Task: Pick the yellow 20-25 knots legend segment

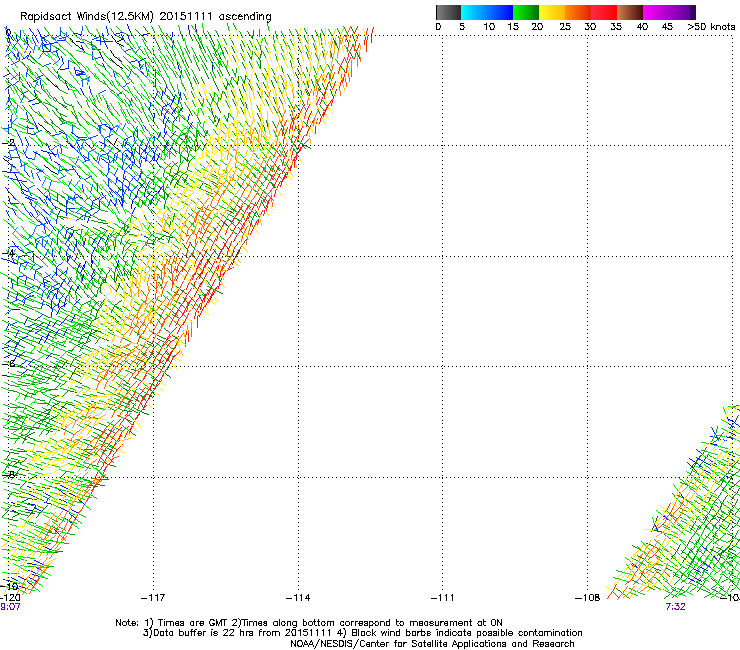Action: (x=552, y=12)
